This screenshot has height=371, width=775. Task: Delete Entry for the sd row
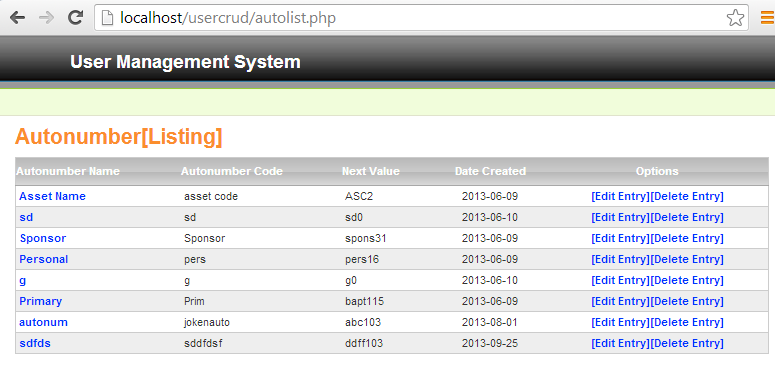coord(687,217)
